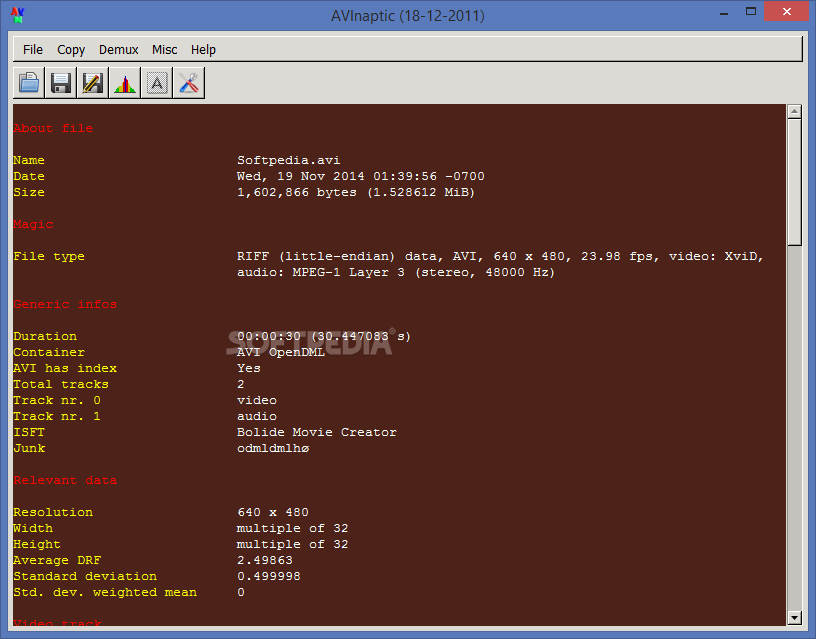Click the 'Name' label
The image size is (816, 639).
click(29, 160)
